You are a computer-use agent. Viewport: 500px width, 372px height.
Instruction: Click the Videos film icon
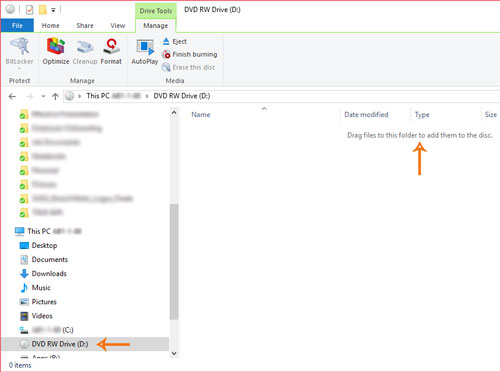(x=24, y=316)
